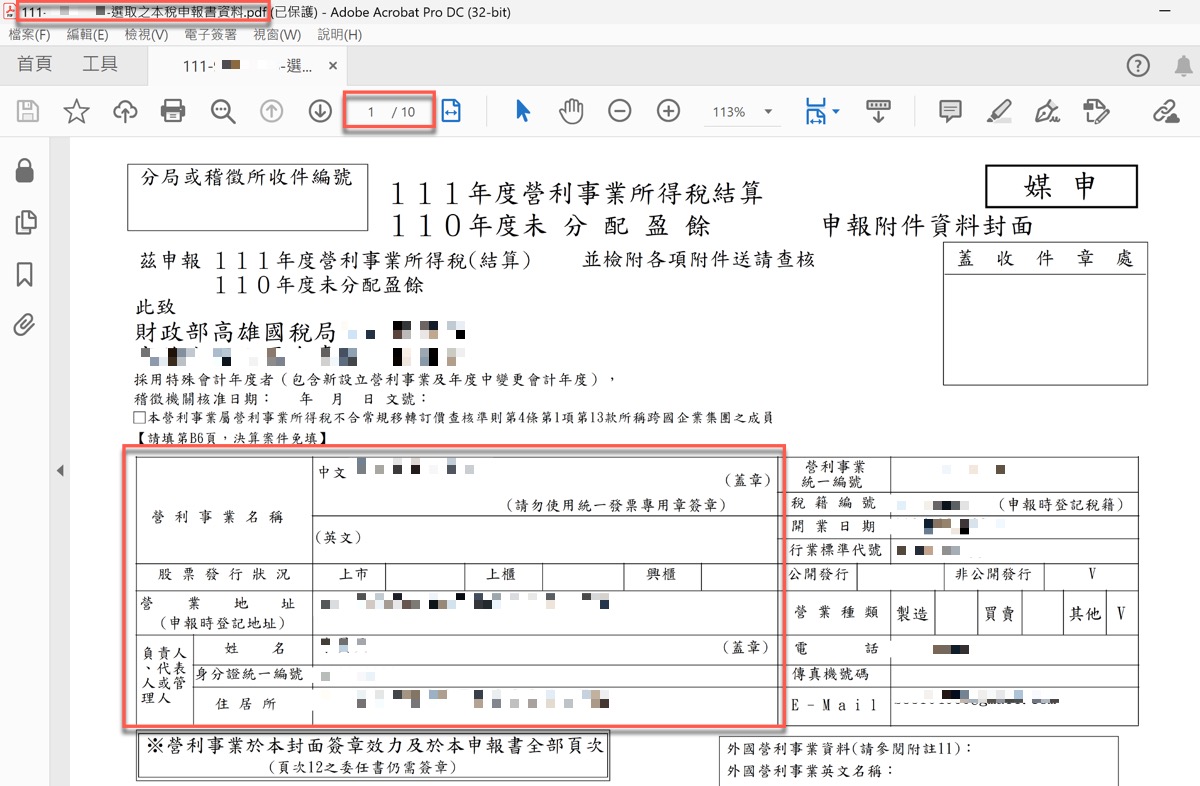1200x786 pixels.
Task: Show the page thumbnails panel
Action: (x=25, y=223)
